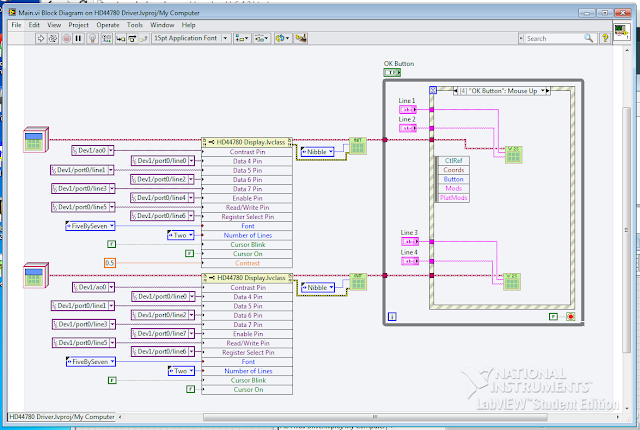640x430 pixels.
Task: Click the magnifier icon beside Search
Action: (589, 38)
